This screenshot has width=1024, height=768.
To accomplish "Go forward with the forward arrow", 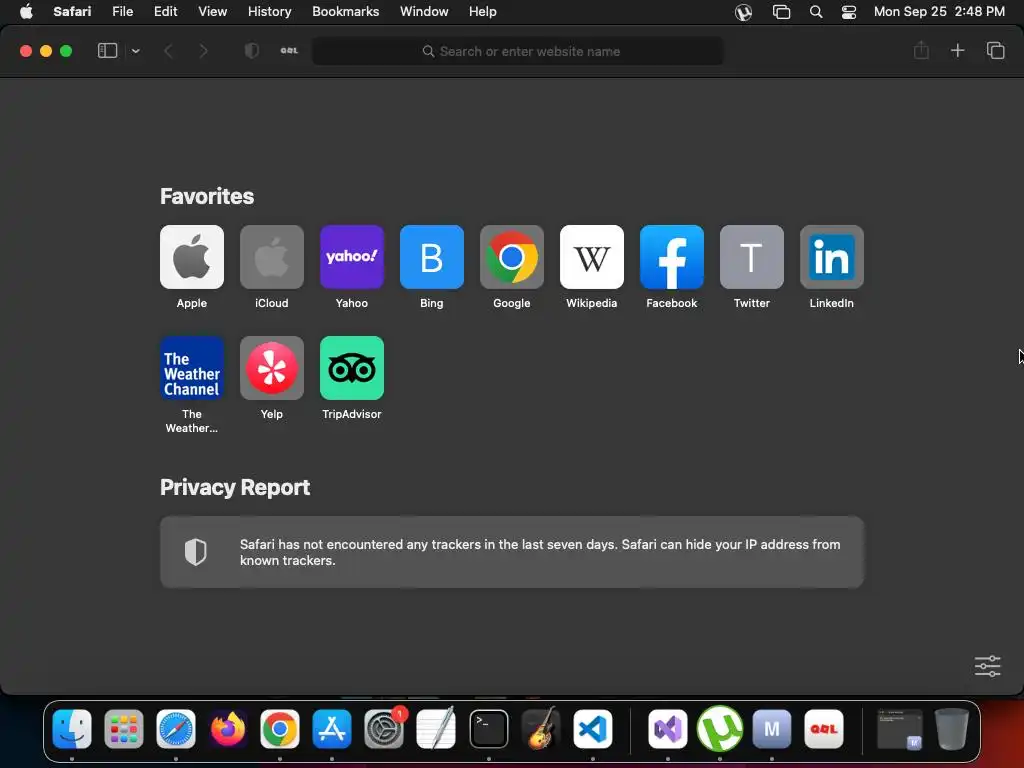I will (203, 51).
